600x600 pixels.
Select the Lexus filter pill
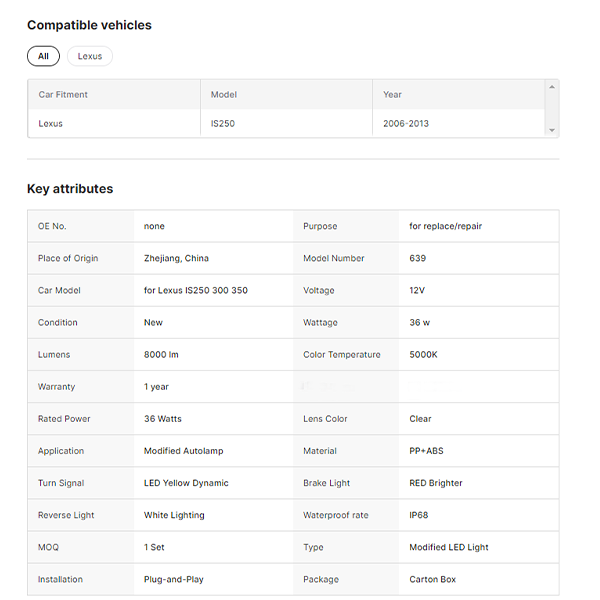90,56
